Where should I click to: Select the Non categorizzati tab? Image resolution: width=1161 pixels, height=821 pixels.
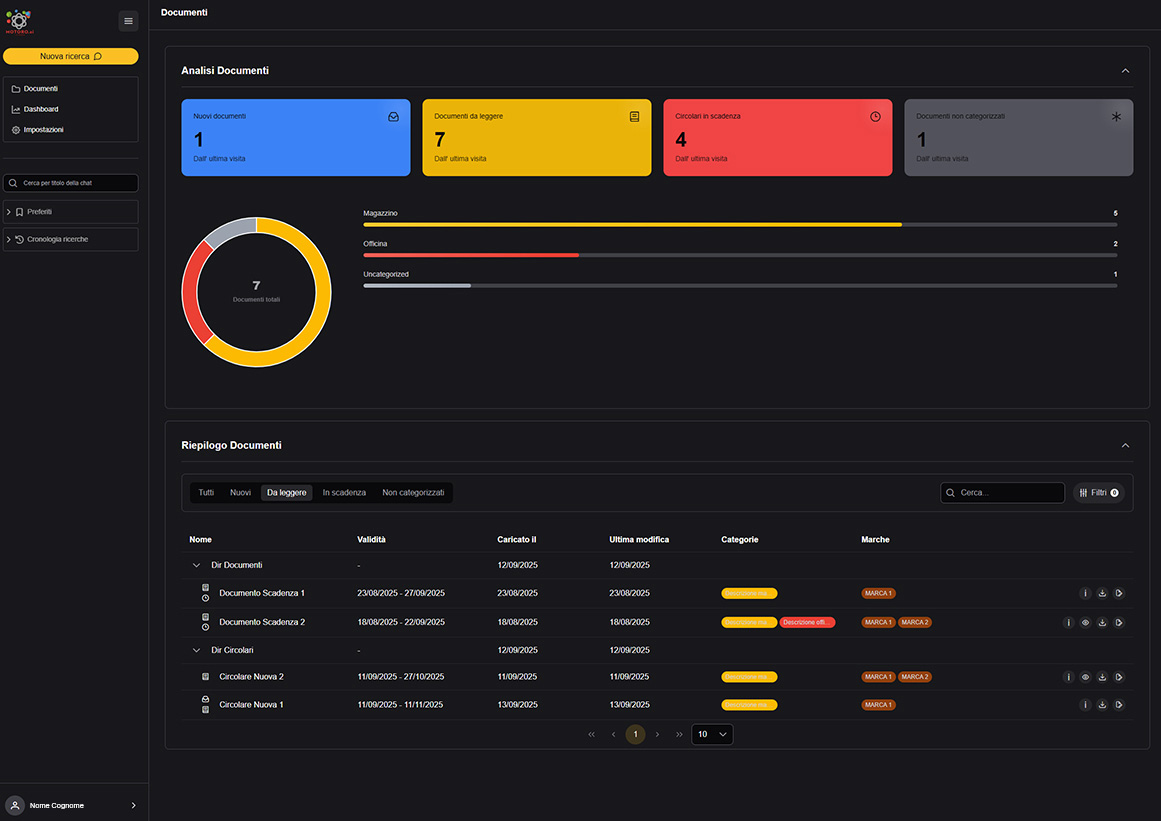click(x=413, y=492)
